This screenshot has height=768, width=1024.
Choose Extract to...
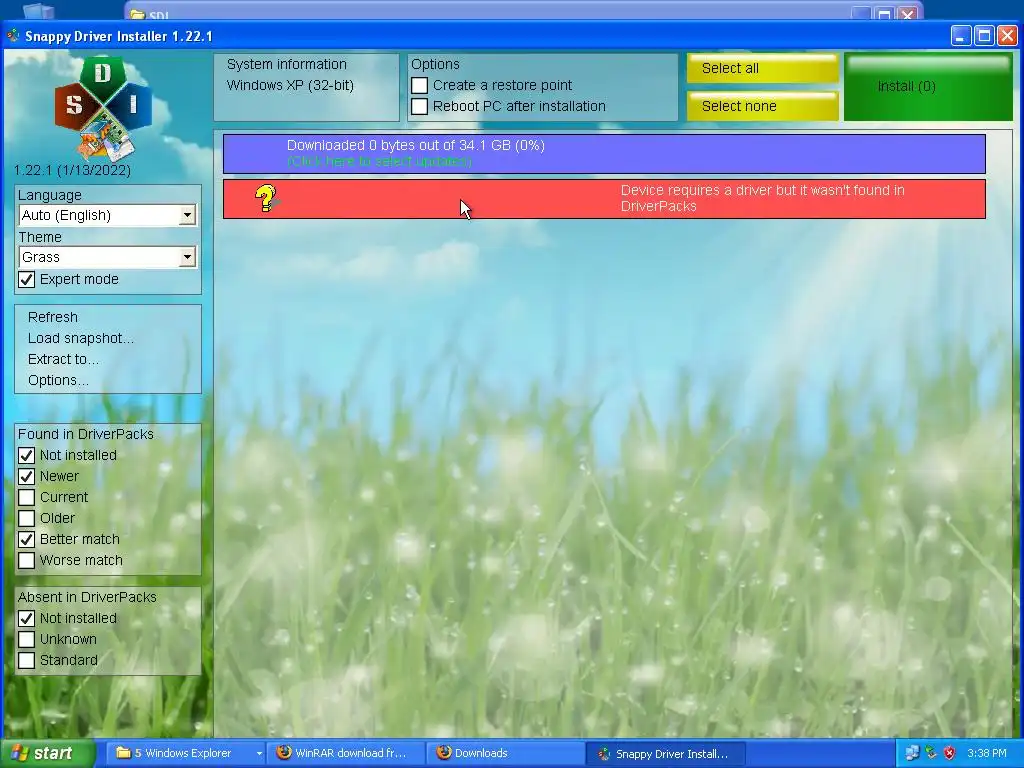(x=63, y=359)
